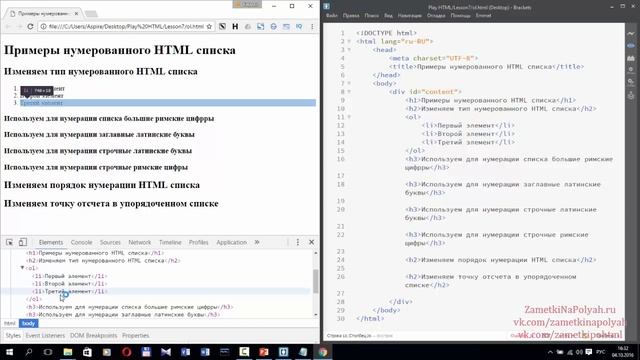Viewport: 640px width, 360px height.
Task: Open the Application tab in DevTools
Action: [231, 242]
